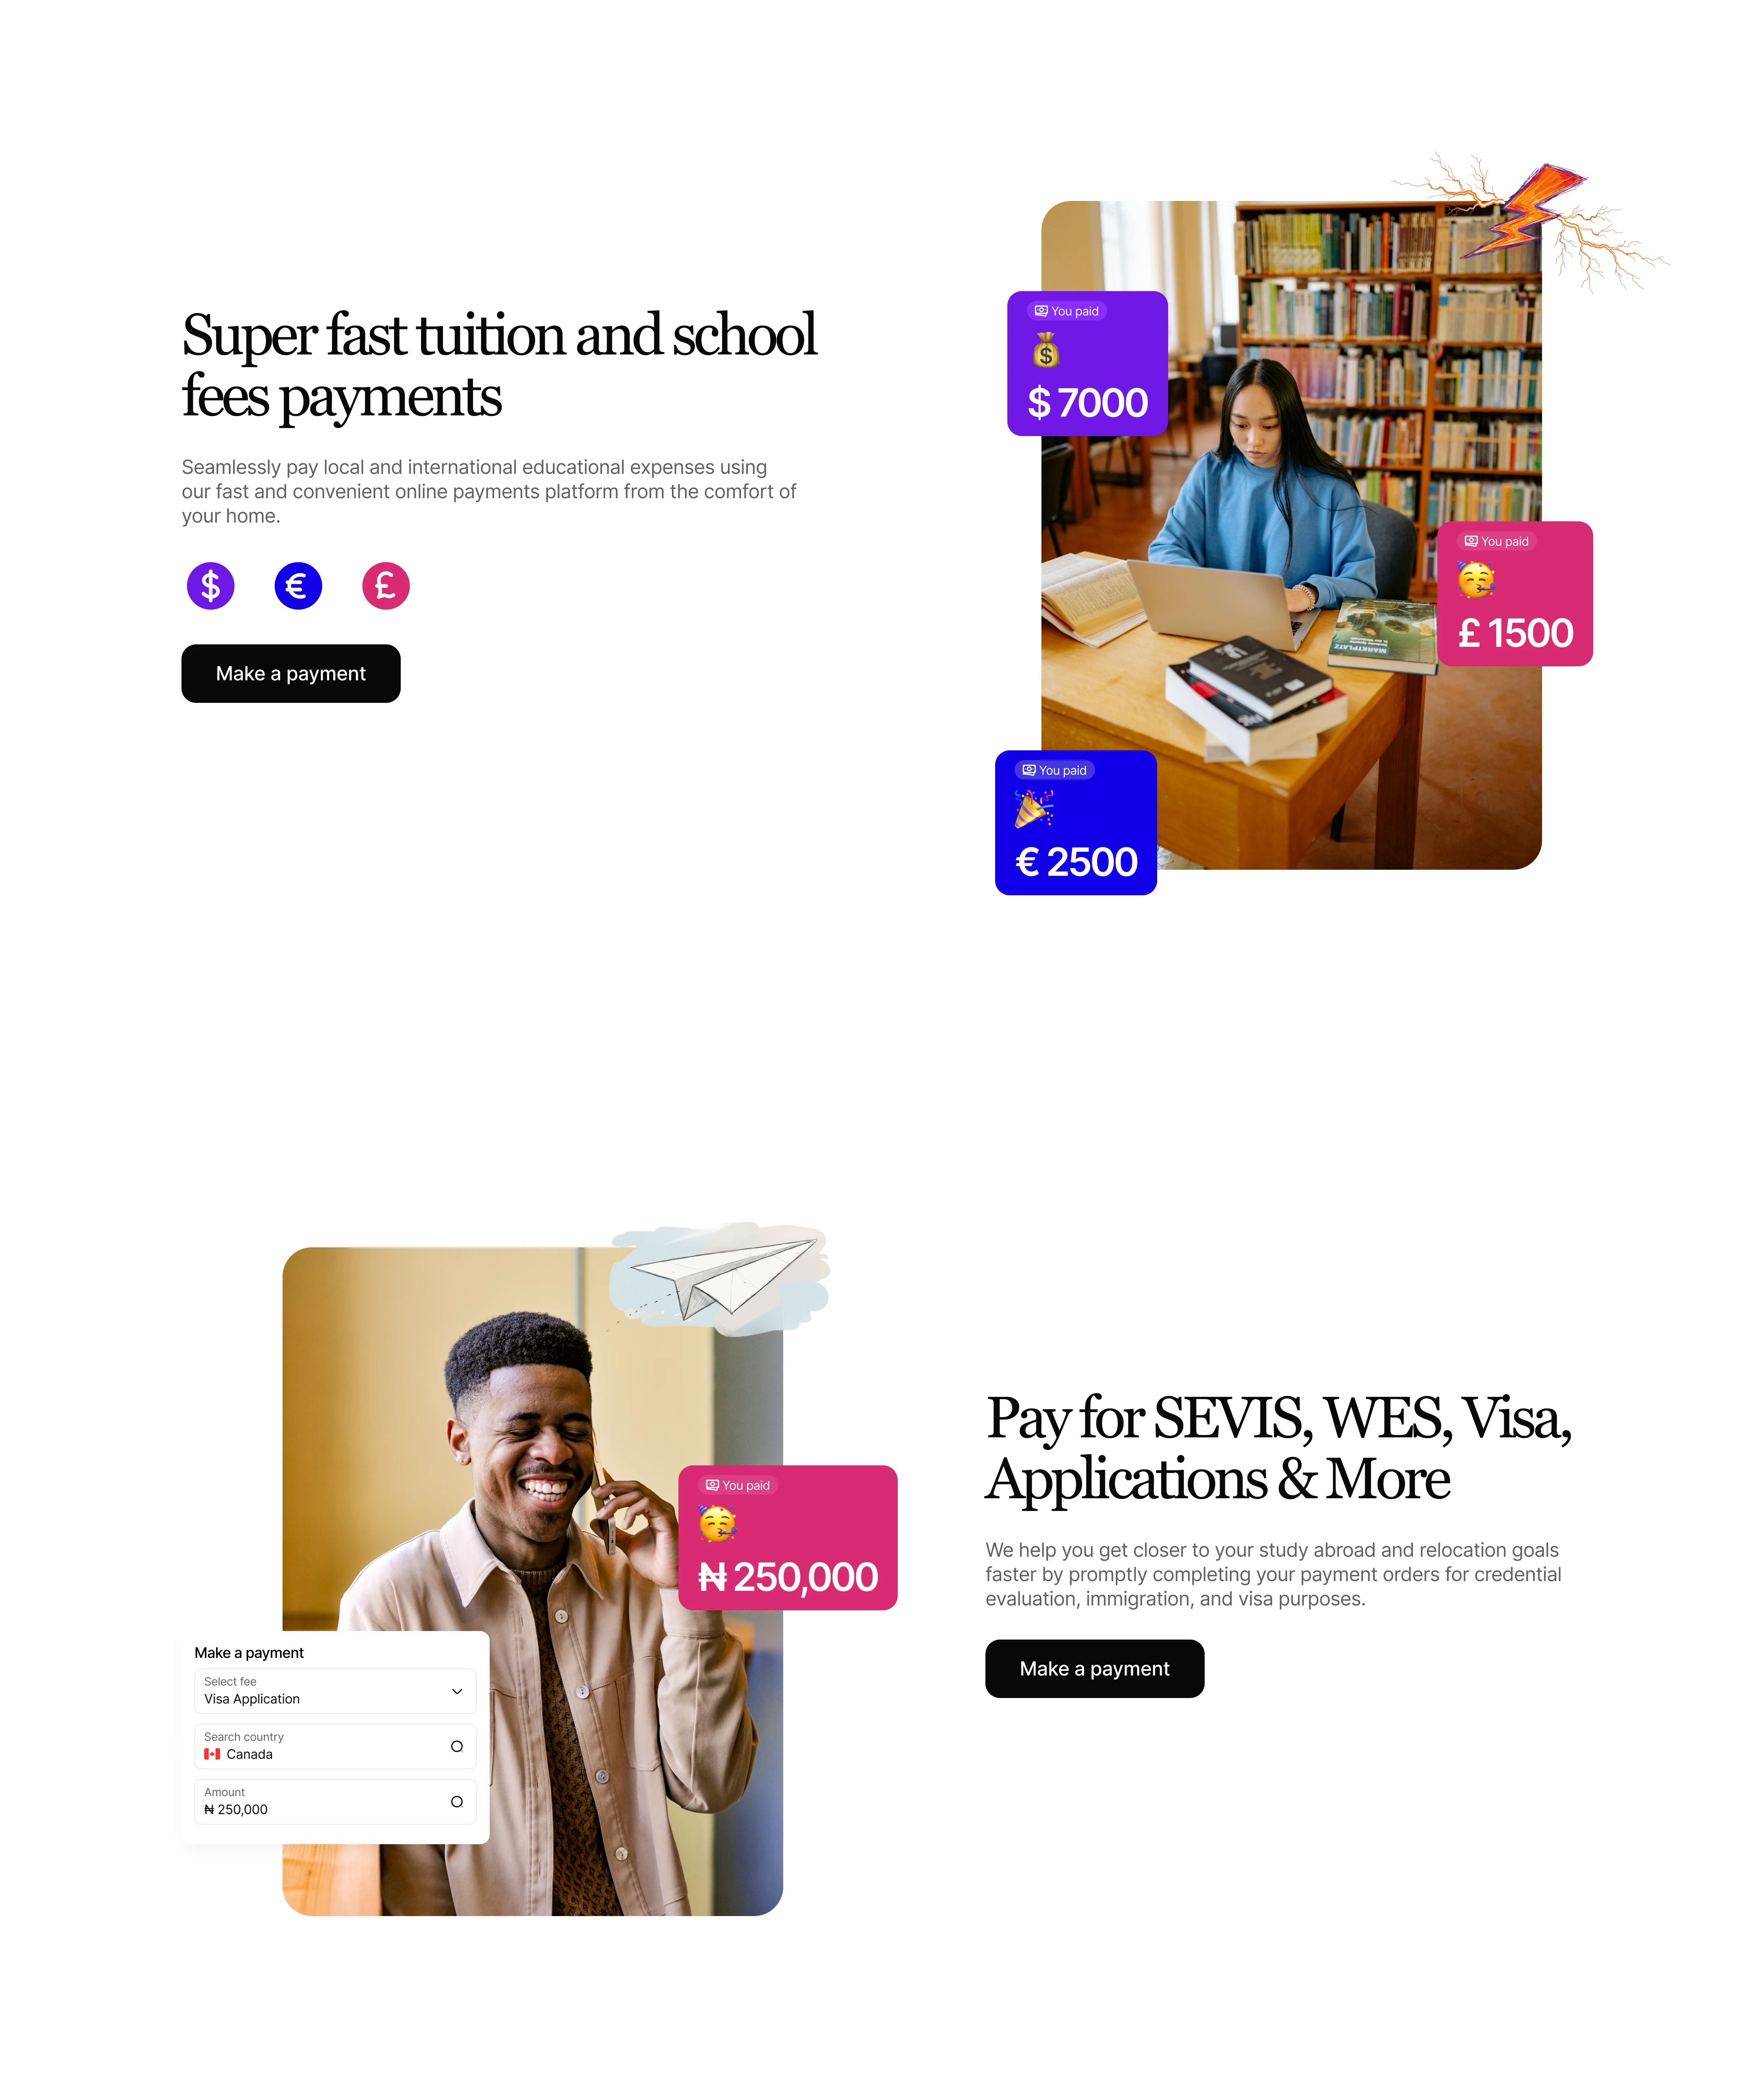Click the blue euro currency icon
This screenshot has height=2100, width=1754.
(298, 585)
